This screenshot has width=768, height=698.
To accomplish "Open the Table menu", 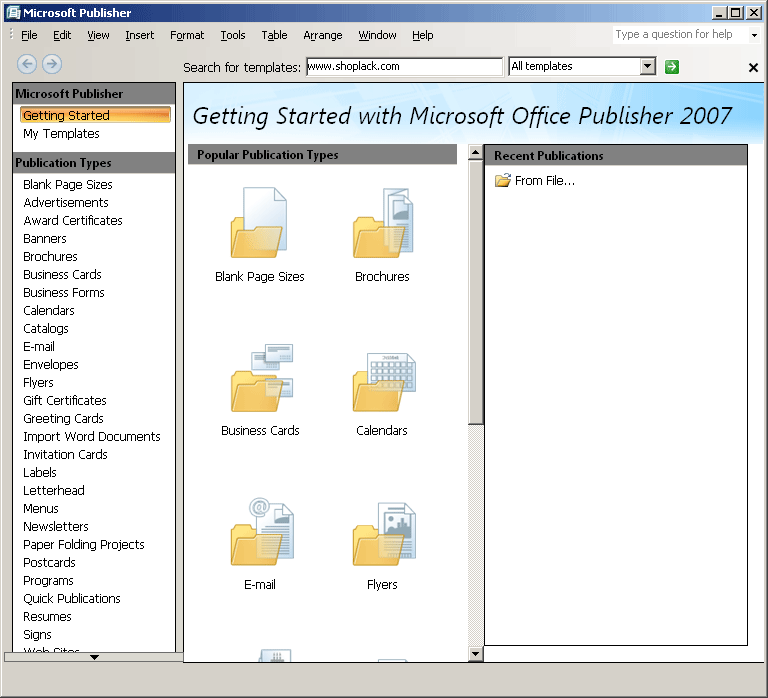I will click(x=274, y=35).
